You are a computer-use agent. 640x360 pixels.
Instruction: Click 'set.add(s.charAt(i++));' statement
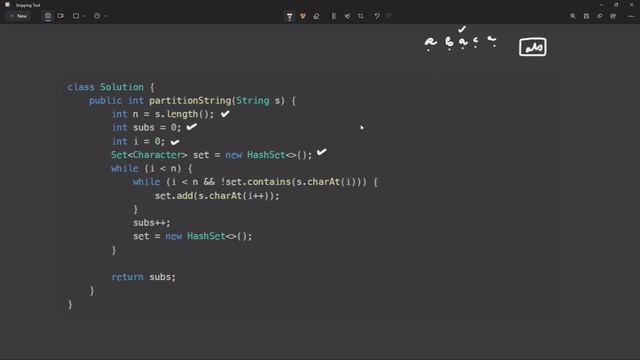(x=217, y=196)
